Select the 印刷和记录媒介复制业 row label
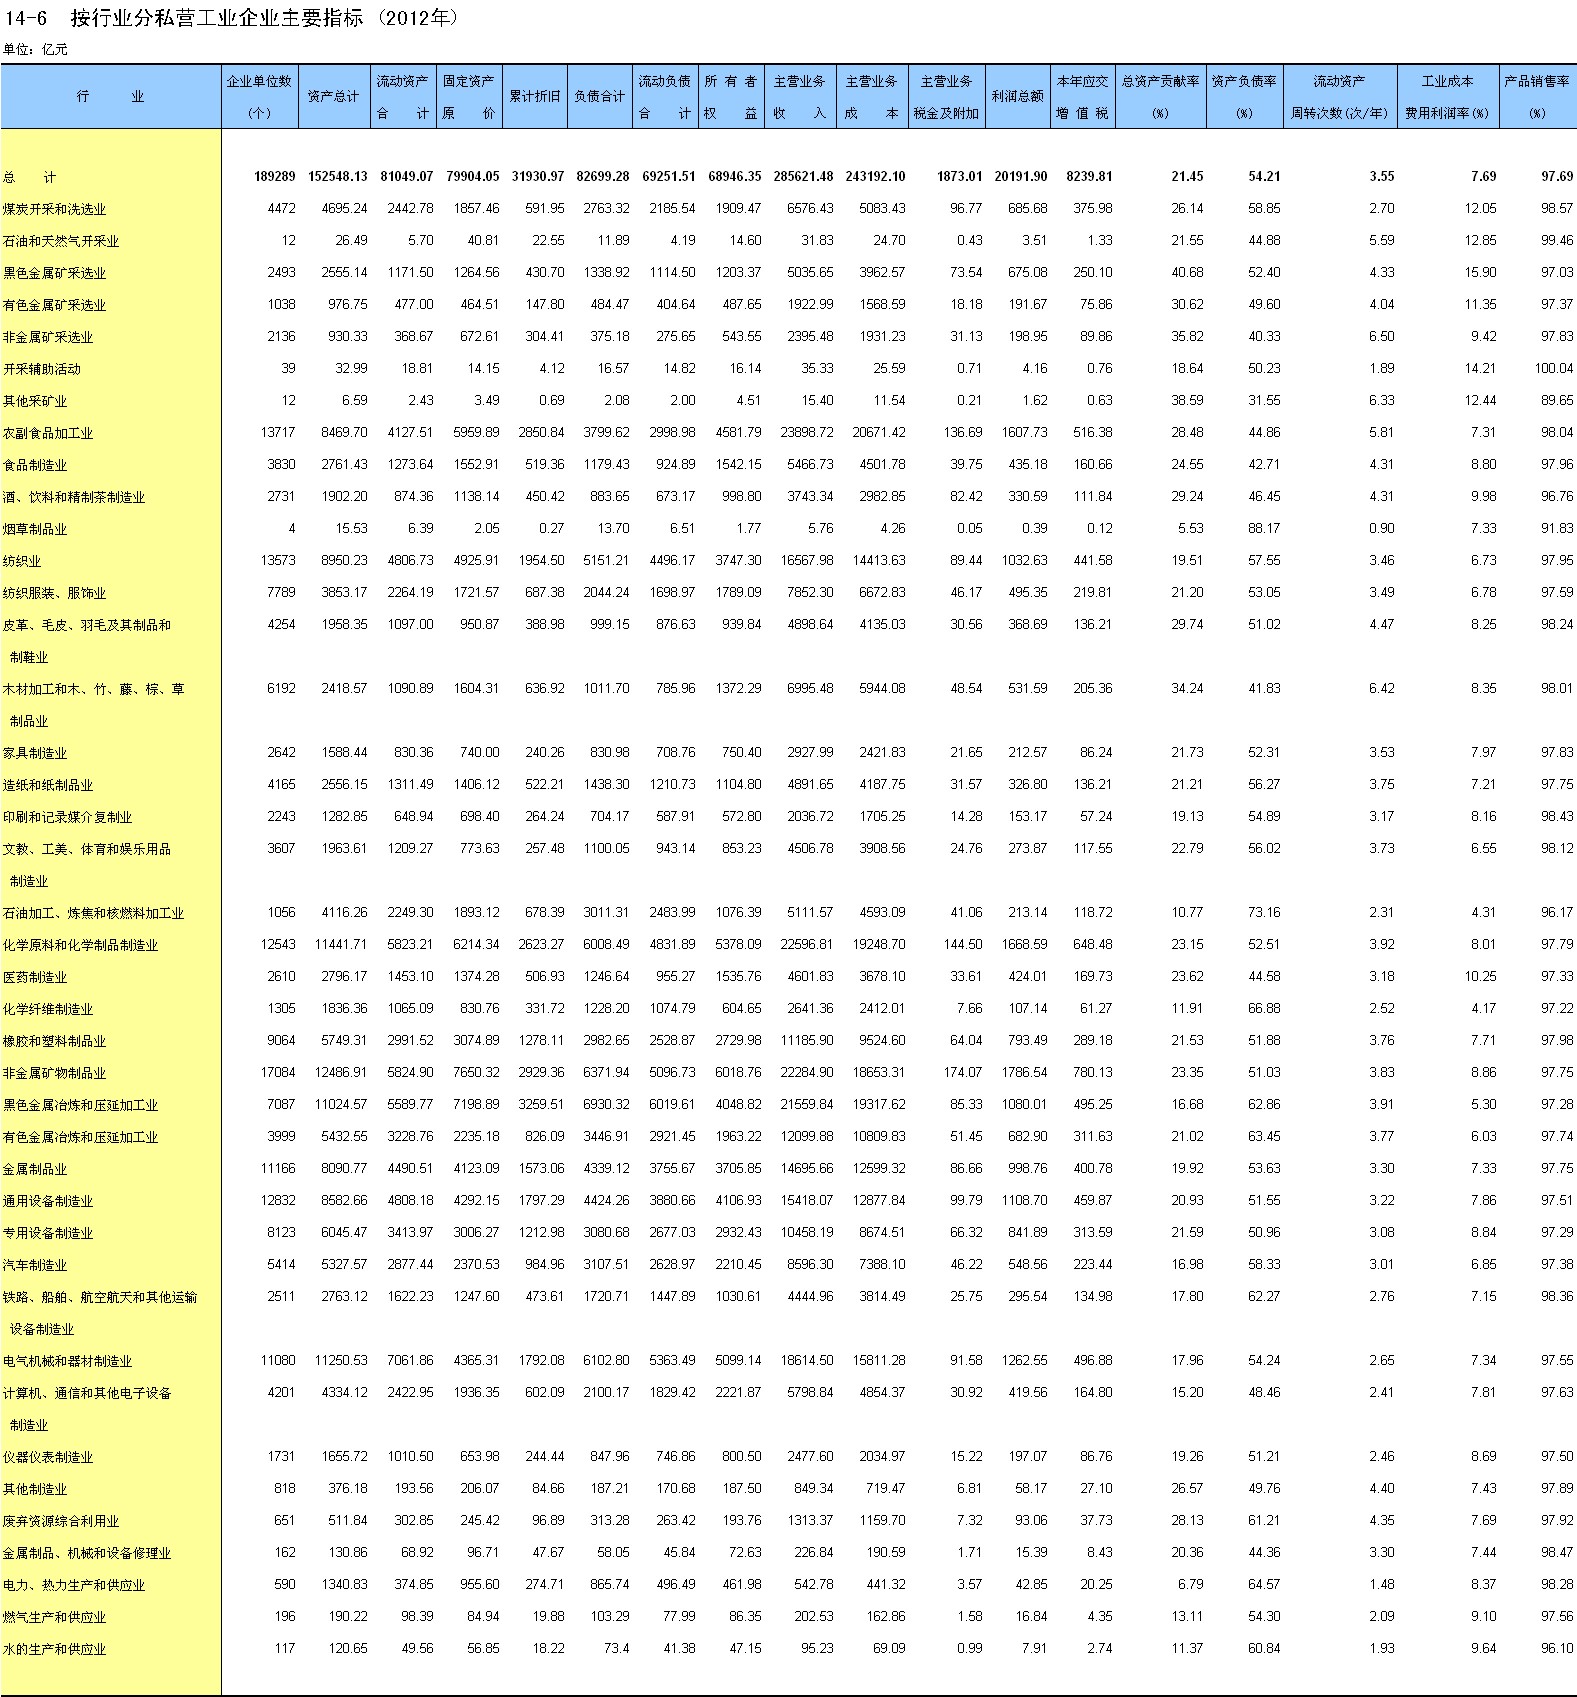The width and height of the screenshot is (1577, 1697). click(x=67, y=817)
